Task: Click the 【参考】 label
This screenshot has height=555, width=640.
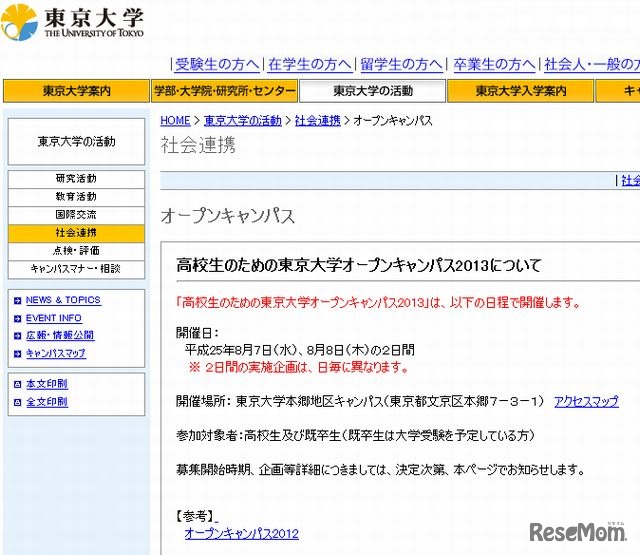Action: (195, 516)
